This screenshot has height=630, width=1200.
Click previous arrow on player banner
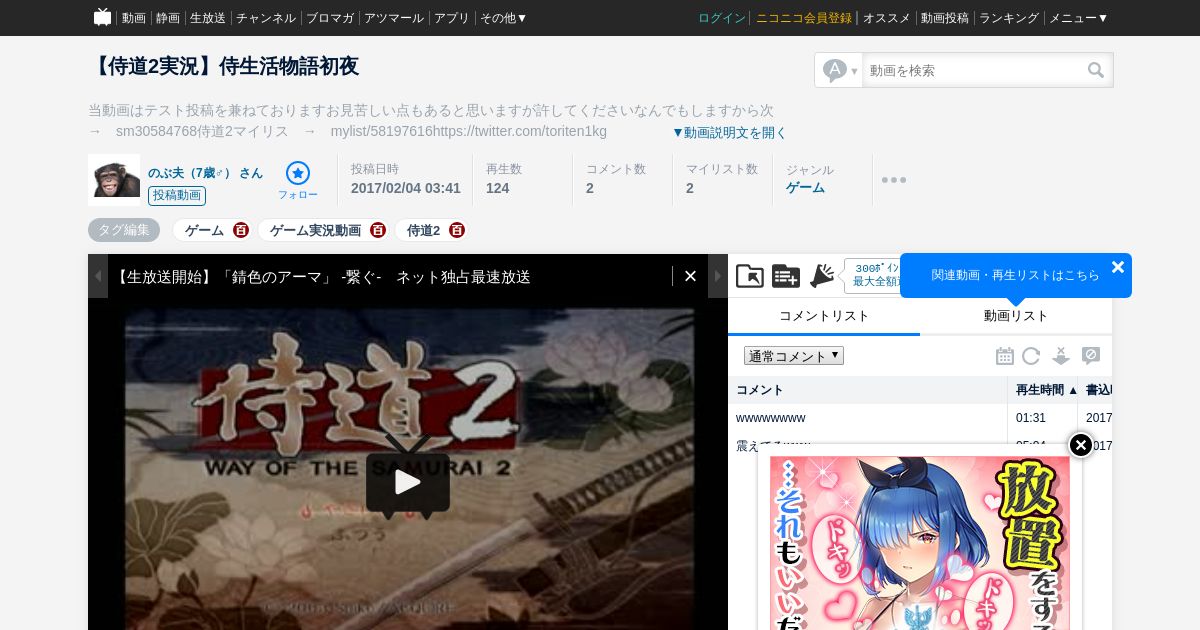click(x=98, y=276)
